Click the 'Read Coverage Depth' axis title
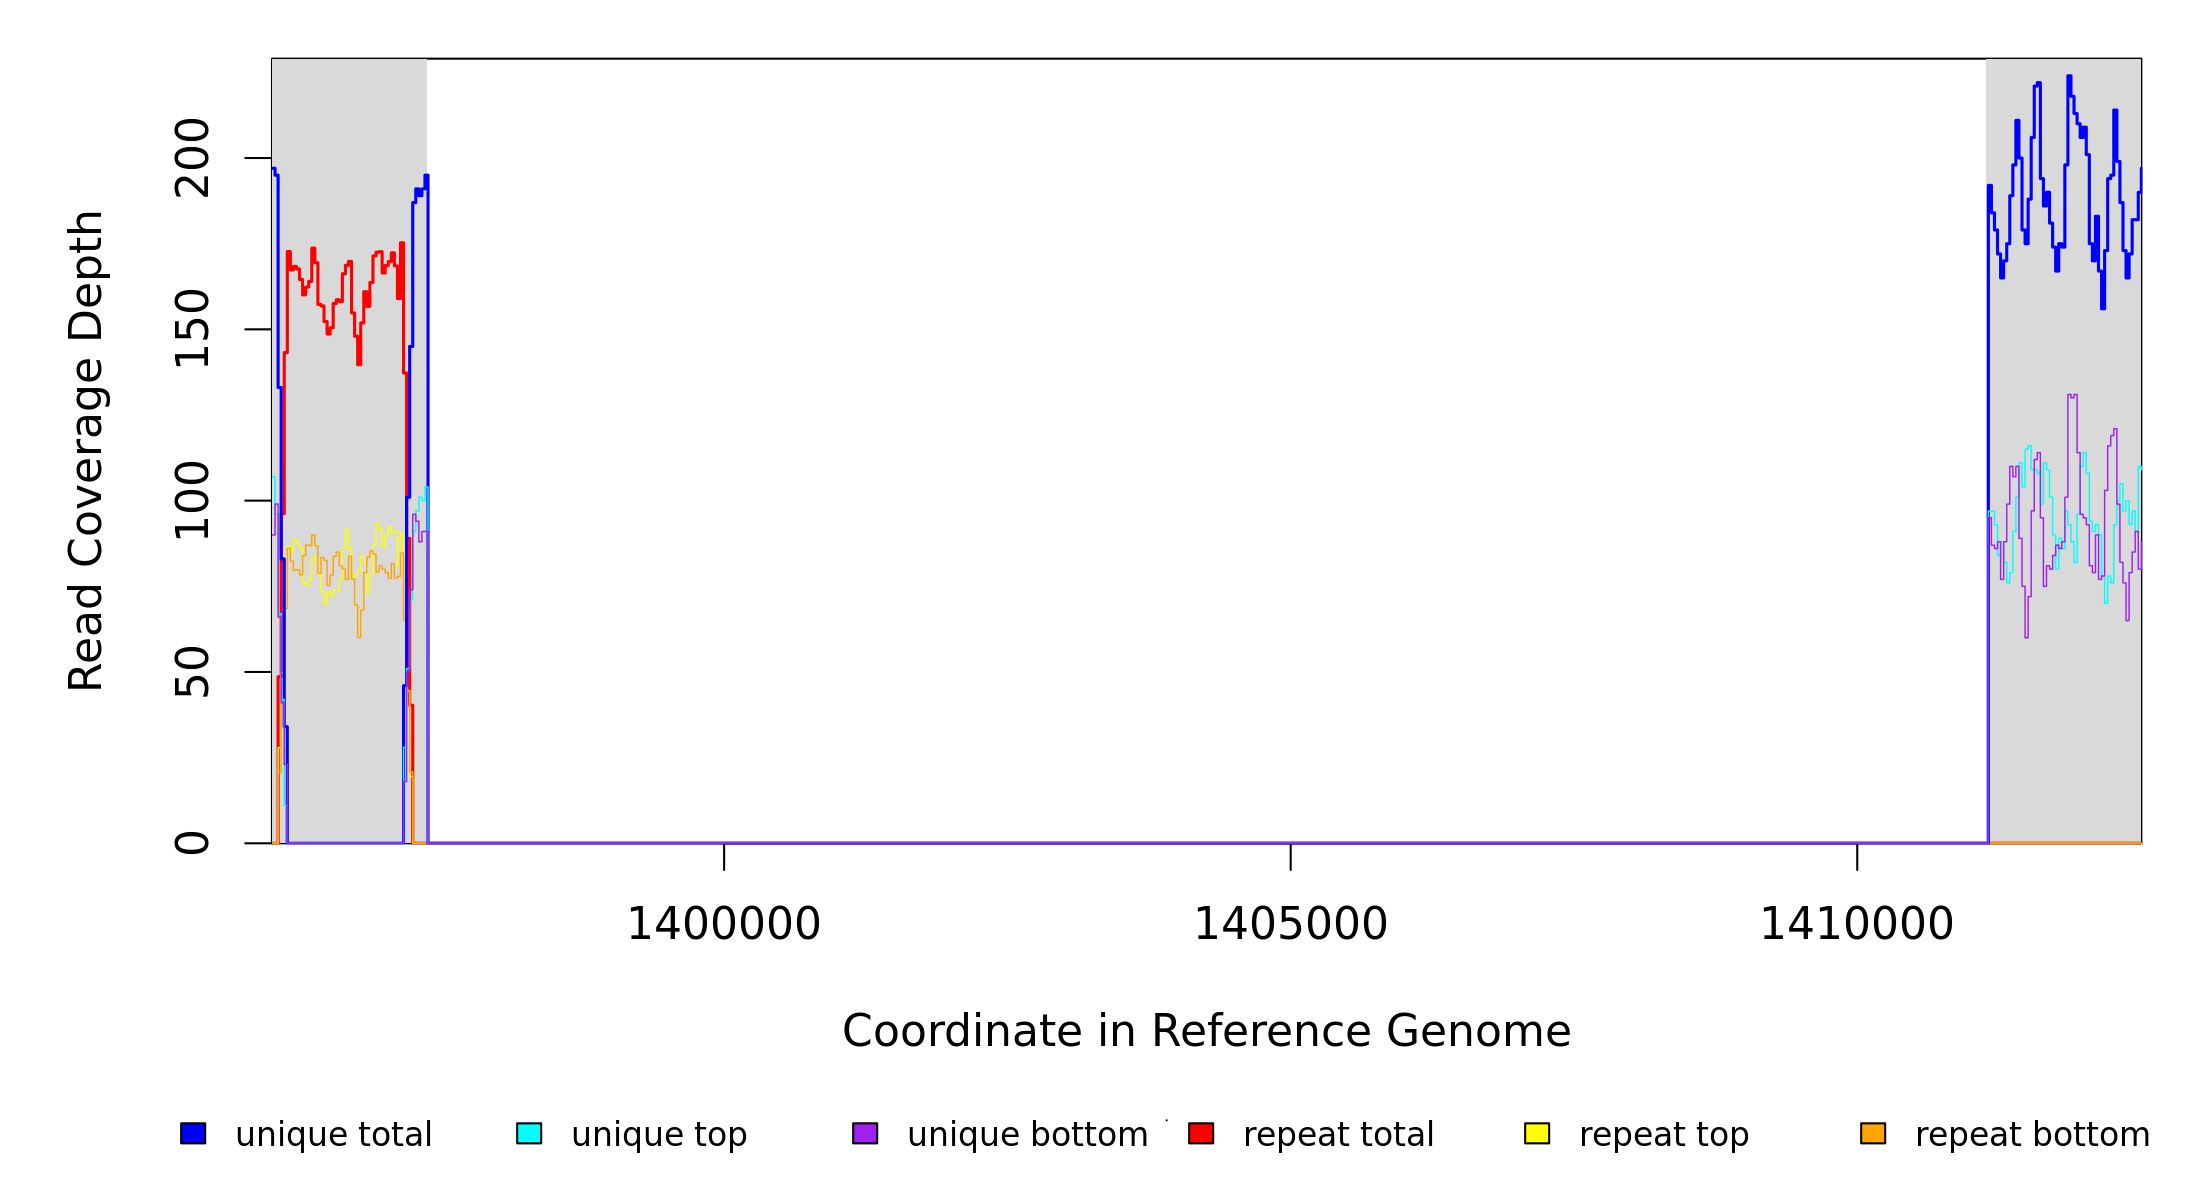2200x1200 pixels. [86, 450]
